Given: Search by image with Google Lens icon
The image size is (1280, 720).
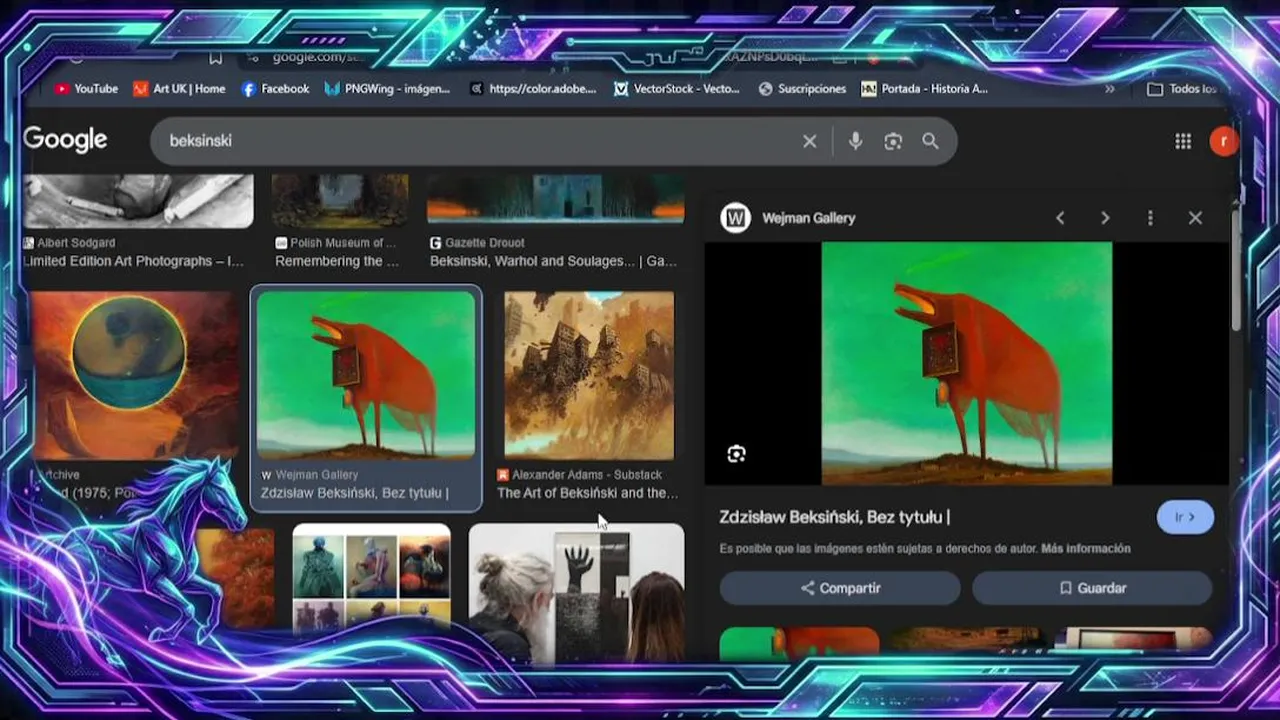Looking at the screenshot, I should pyautogui.click(x=893, y=142).
